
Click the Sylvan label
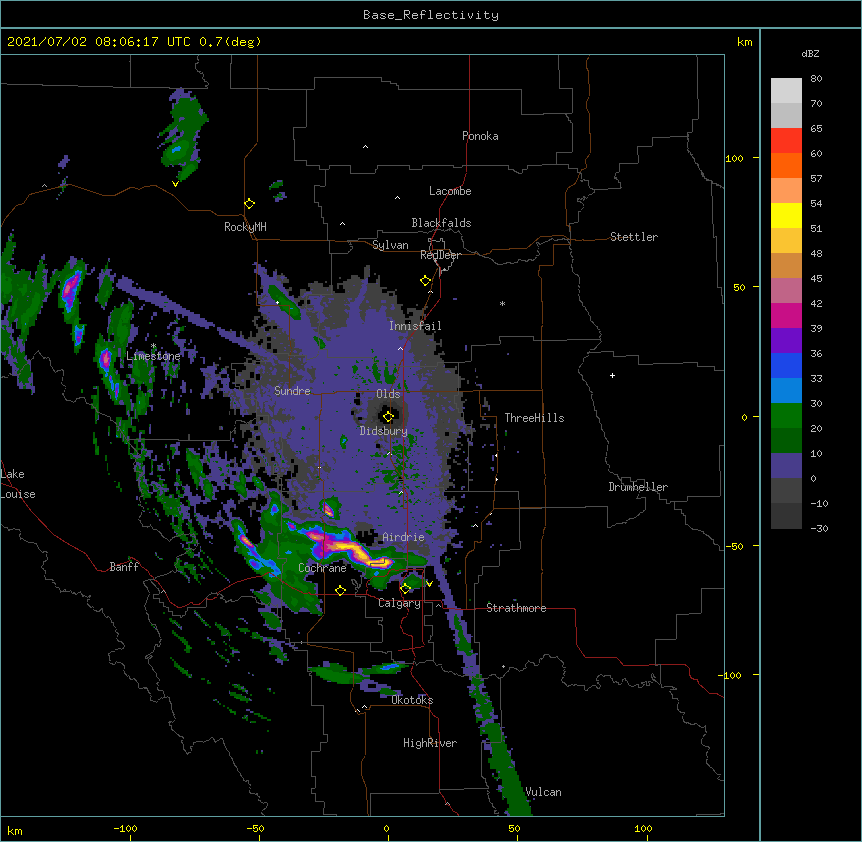pos(390,245)
